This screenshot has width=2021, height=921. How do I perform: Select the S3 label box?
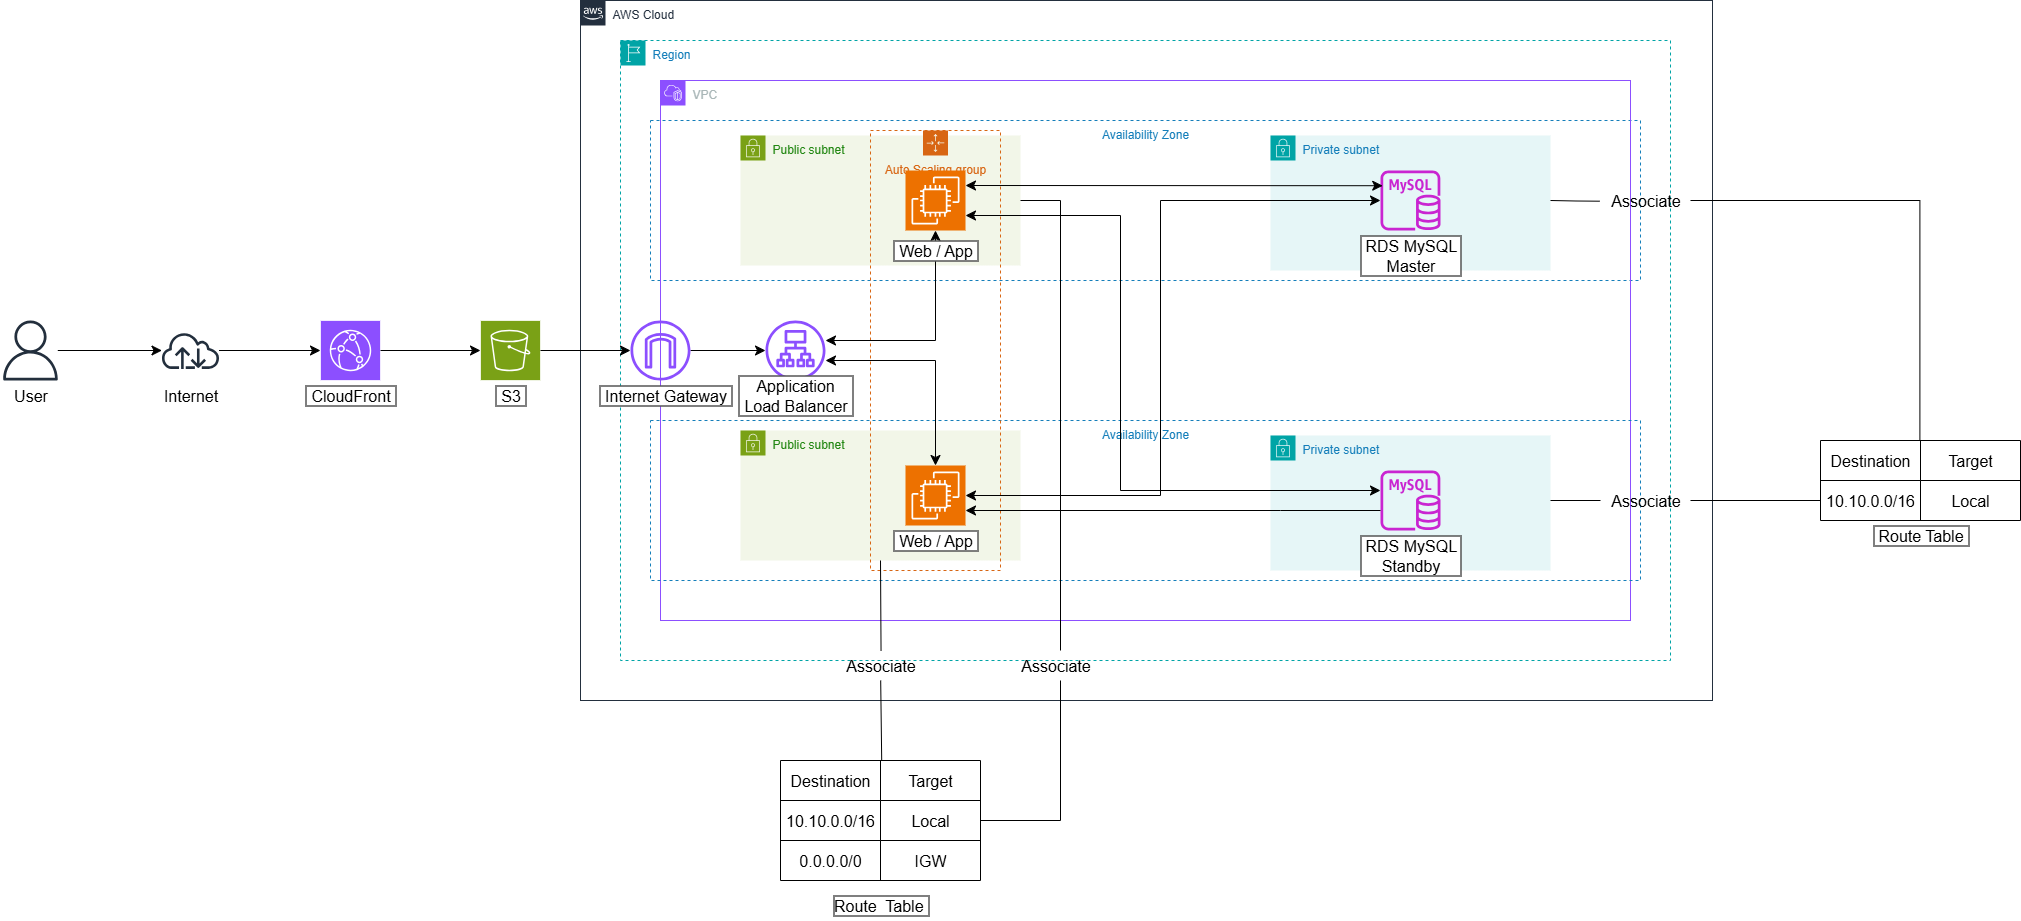click(x=511, y=396)
